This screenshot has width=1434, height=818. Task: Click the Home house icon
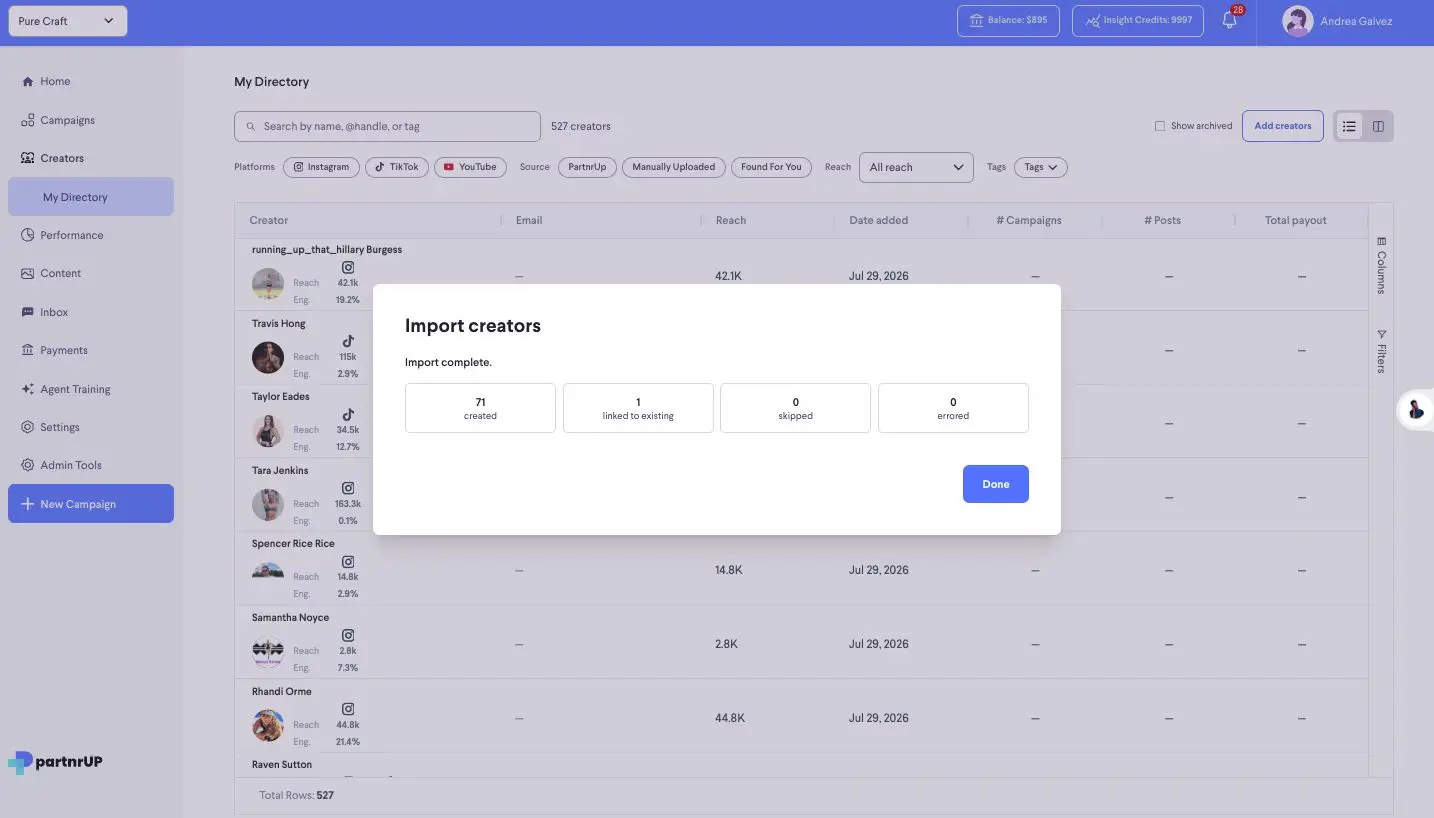(28, 82)
